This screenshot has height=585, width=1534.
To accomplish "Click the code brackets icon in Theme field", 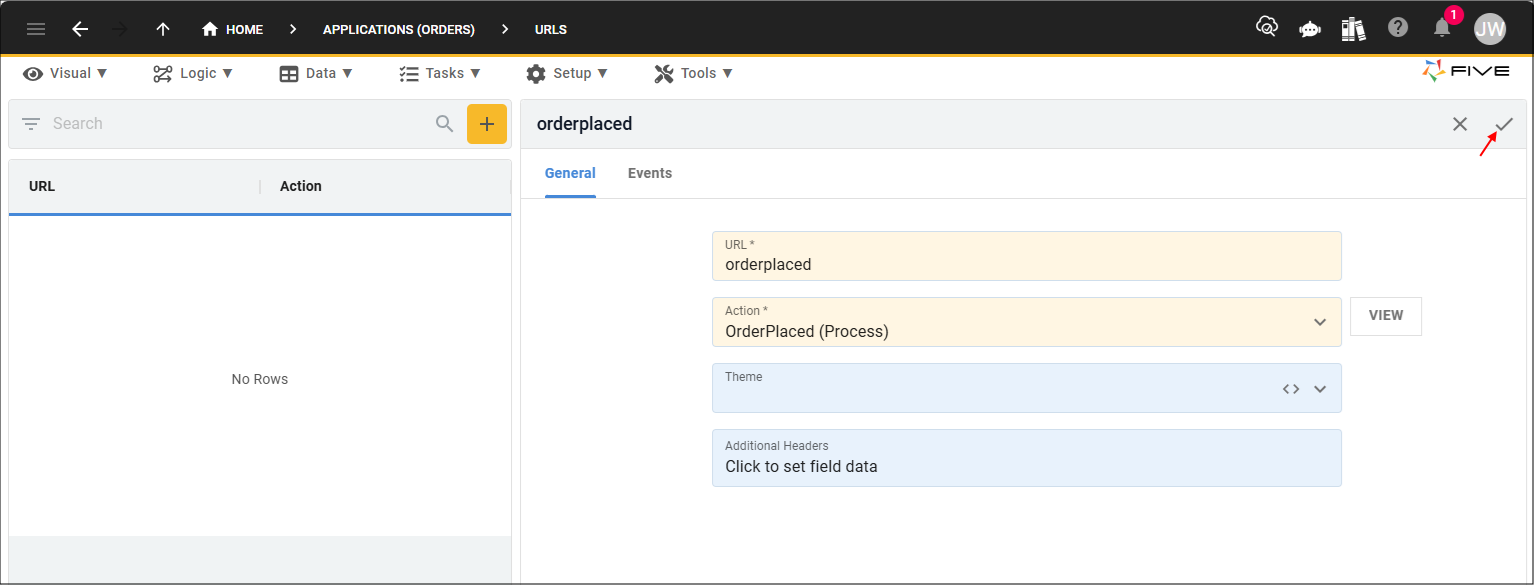I will pos(1291,389).
